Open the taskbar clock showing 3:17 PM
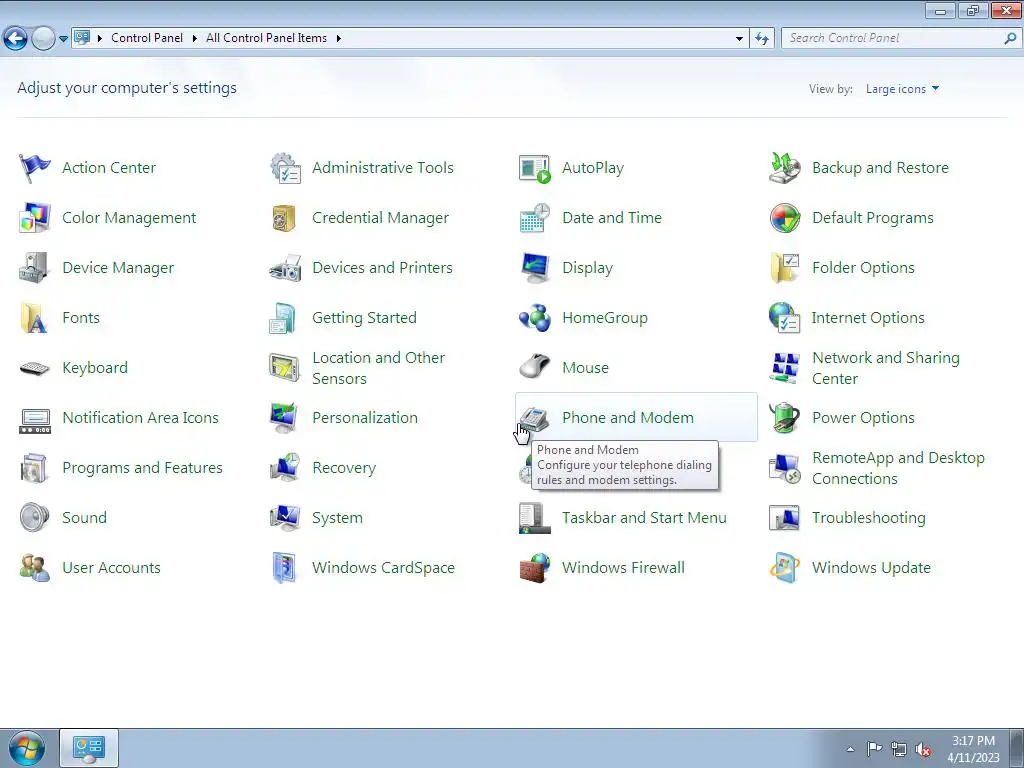Screen dimensions: 1024x768 coord(973,749)
